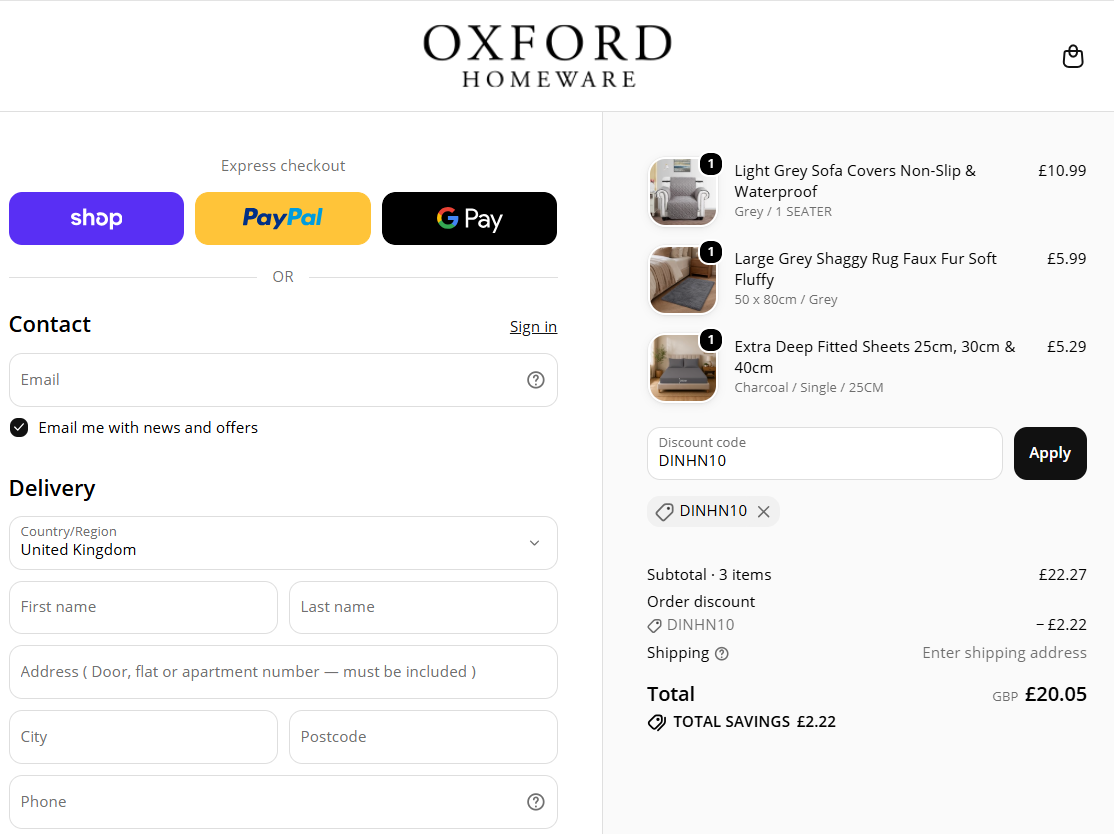Click the TOTAL SAVINGS £2.22 text
This screenshot has height=834, width=1114.
coord(755,722)
